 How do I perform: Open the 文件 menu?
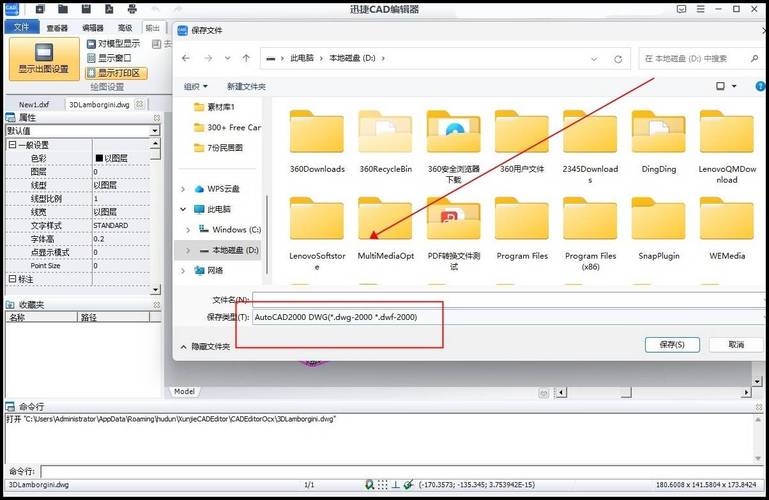pyautogui.click(x=21, y=27)
